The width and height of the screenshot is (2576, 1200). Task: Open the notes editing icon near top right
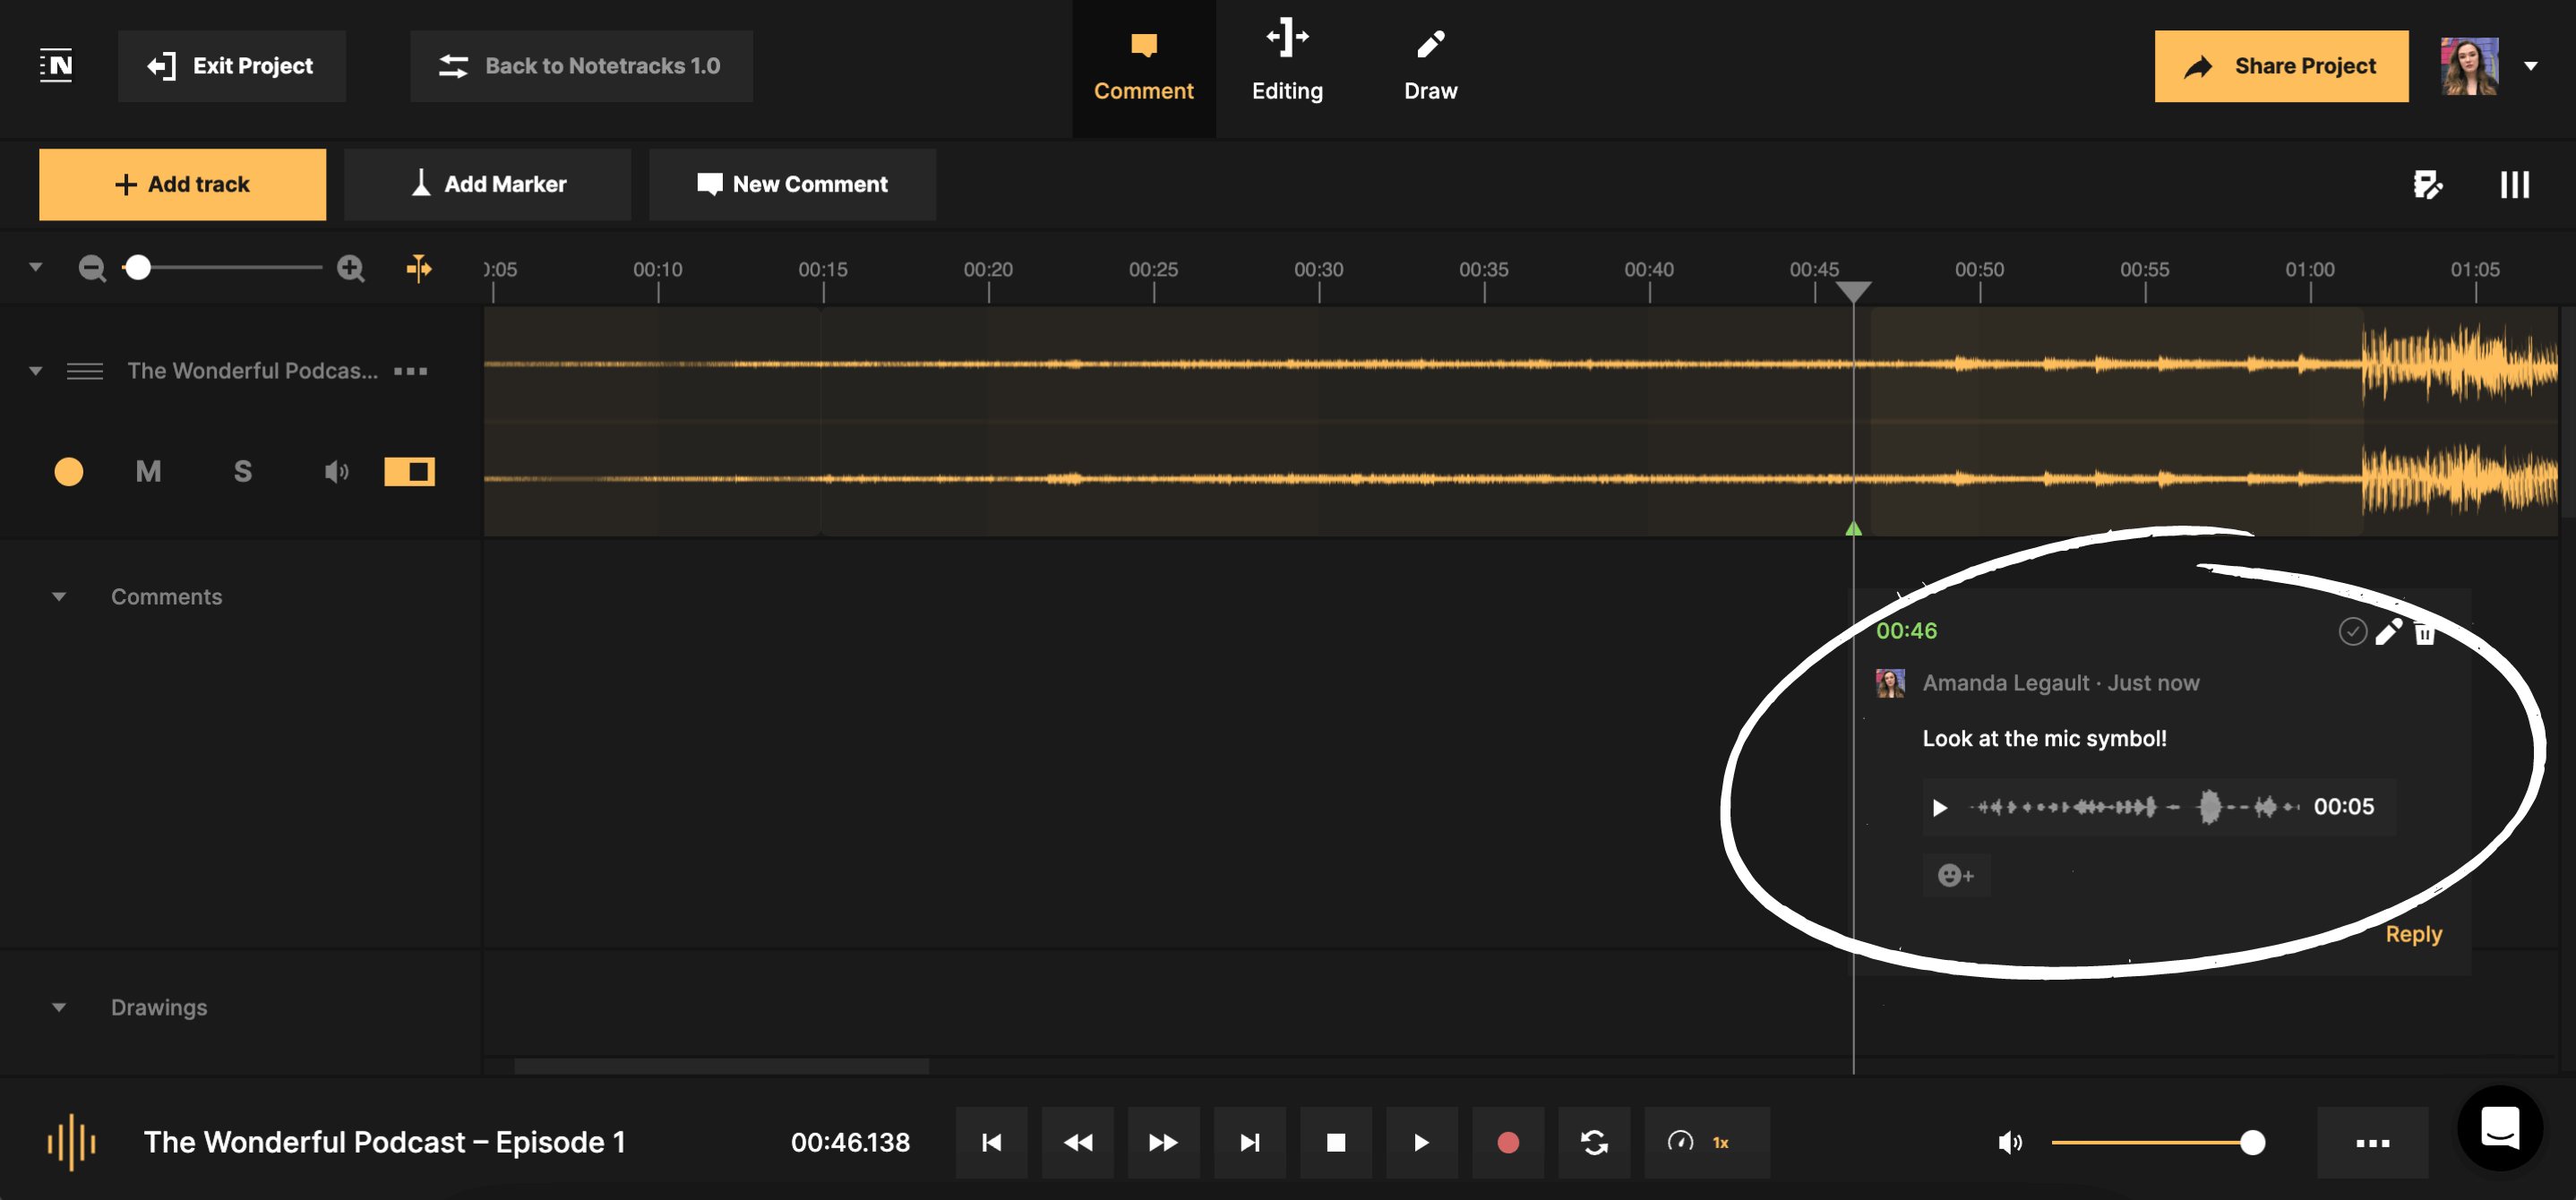click(x=2428, y=184)
